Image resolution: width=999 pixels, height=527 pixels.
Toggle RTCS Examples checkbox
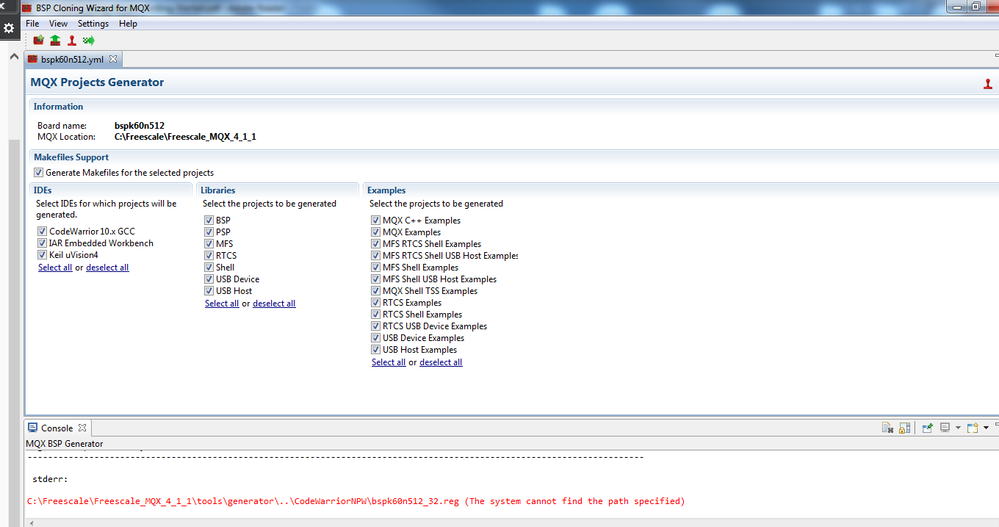[376, 303]
